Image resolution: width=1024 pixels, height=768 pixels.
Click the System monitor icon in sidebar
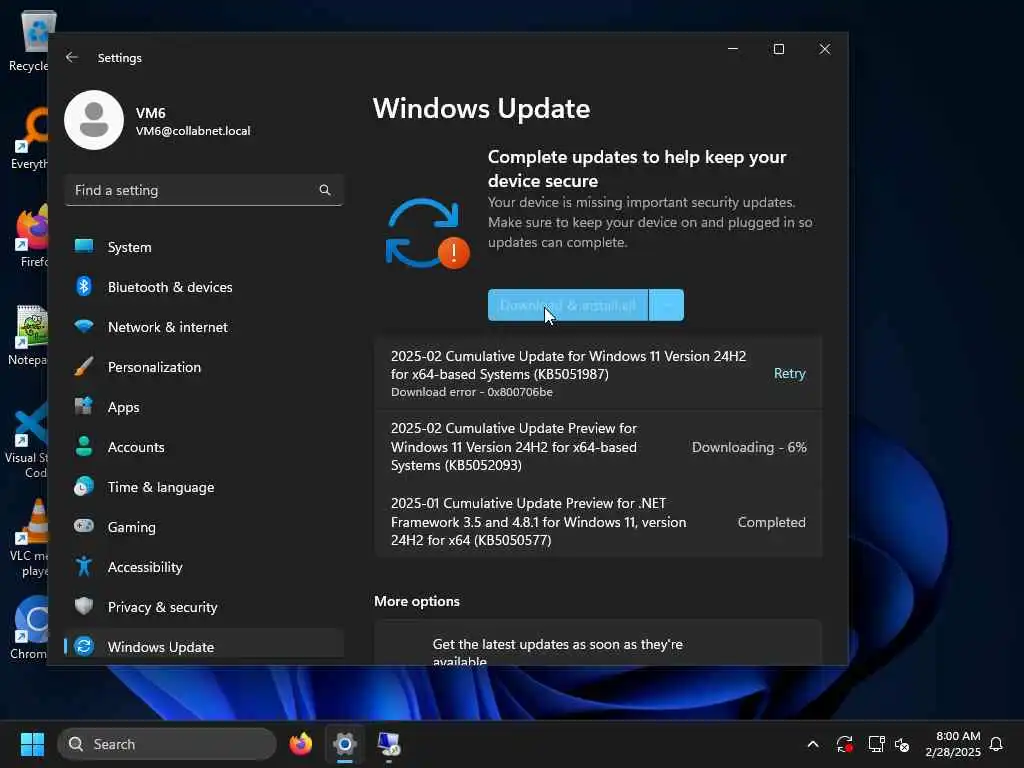[84, 246]
